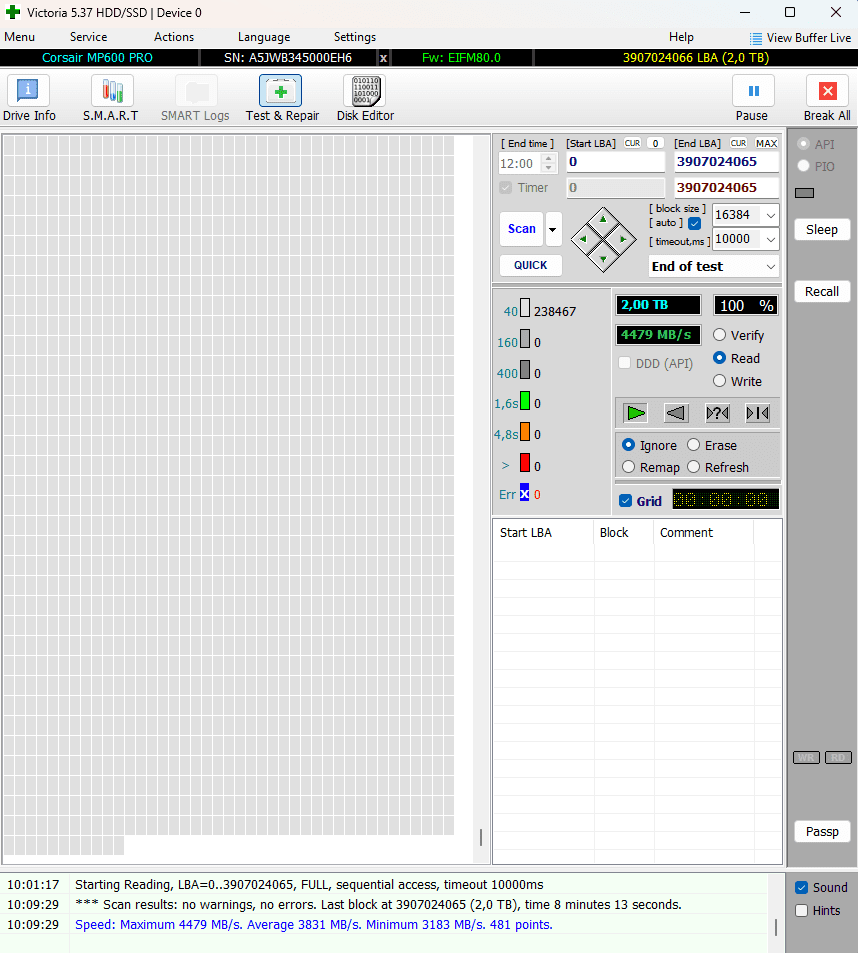Click the WR indicator badge

806,757
